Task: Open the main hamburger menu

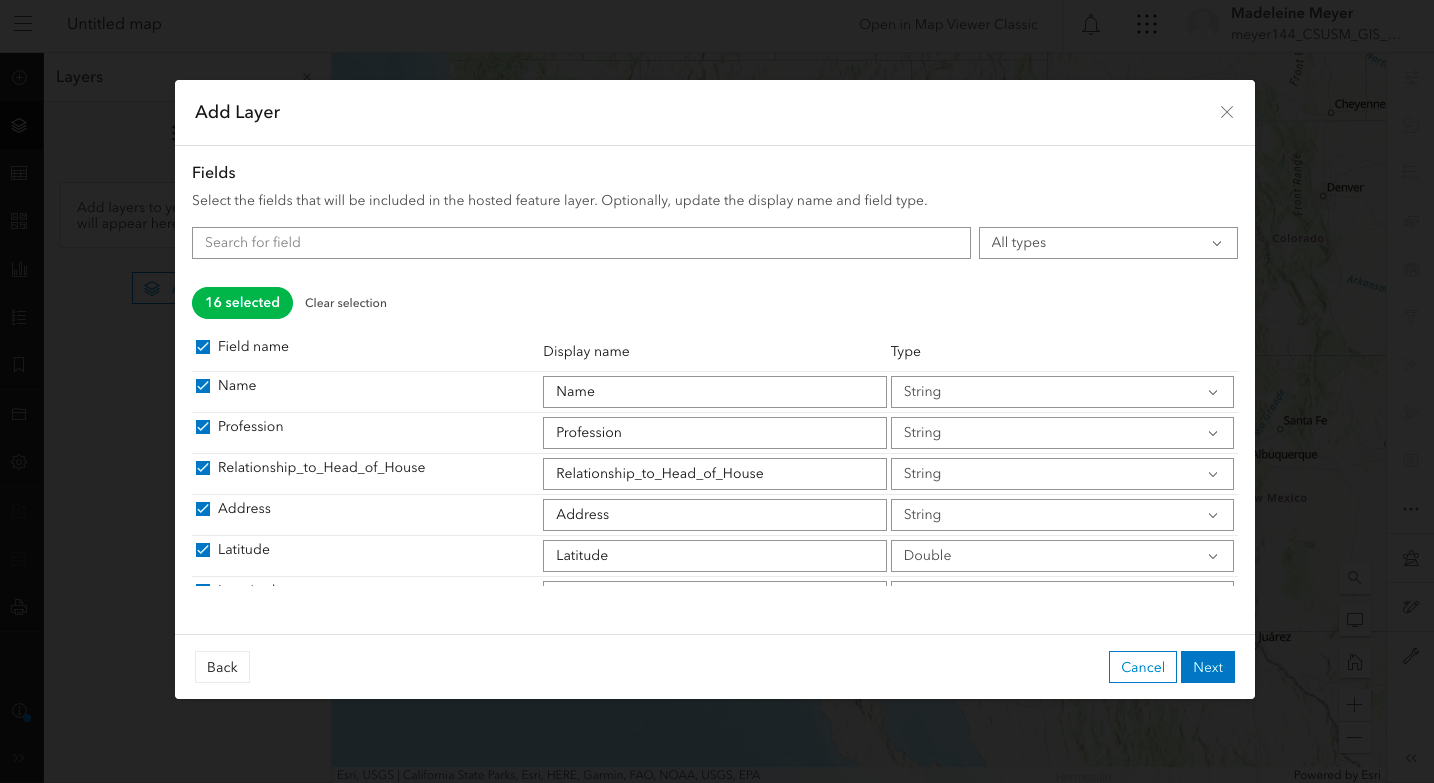Action: coord(22,24)
